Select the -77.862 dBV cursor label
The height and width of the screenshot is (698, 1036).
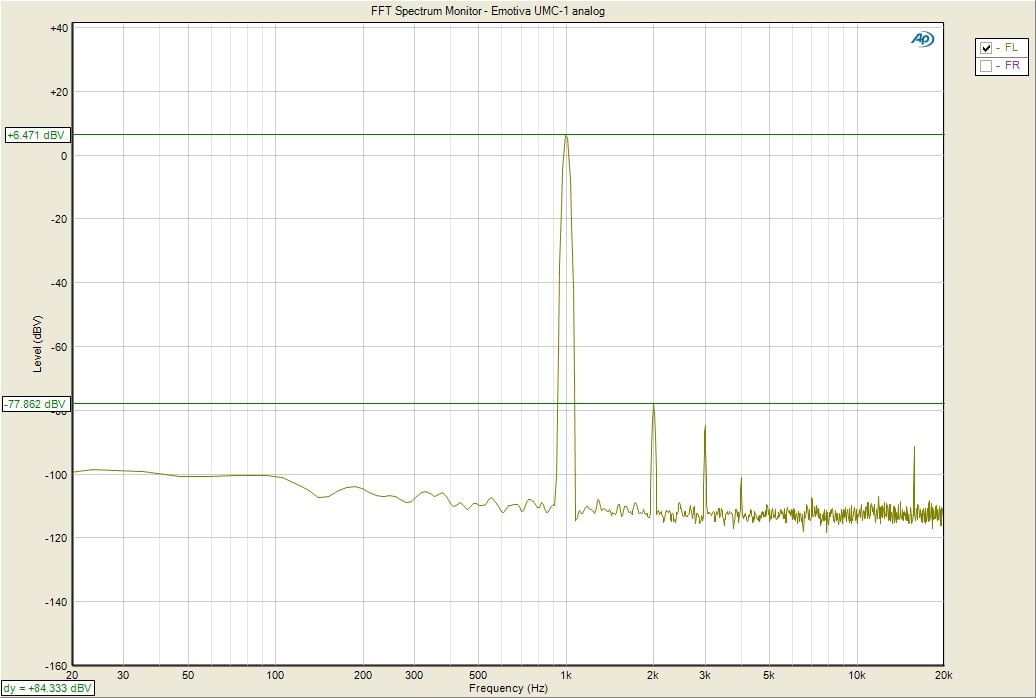(37, 404)
